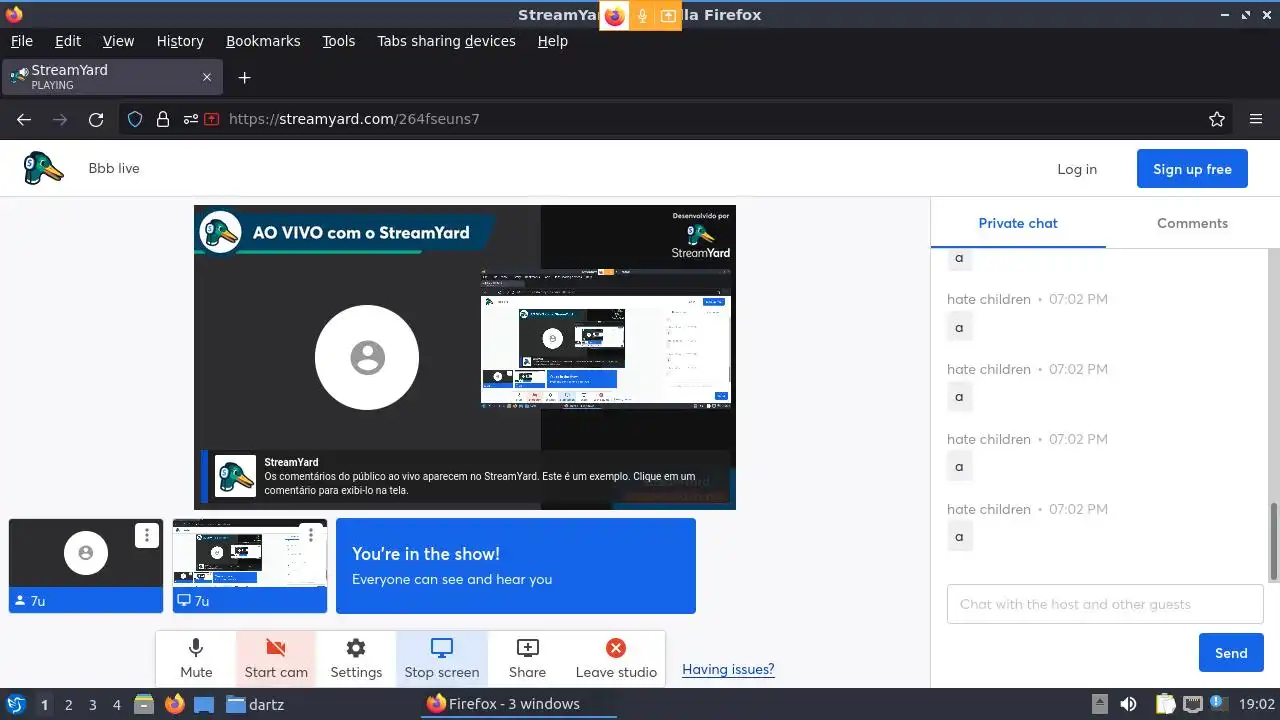Open the taskbar start menu
The image size is (1280, 720).
15,704
